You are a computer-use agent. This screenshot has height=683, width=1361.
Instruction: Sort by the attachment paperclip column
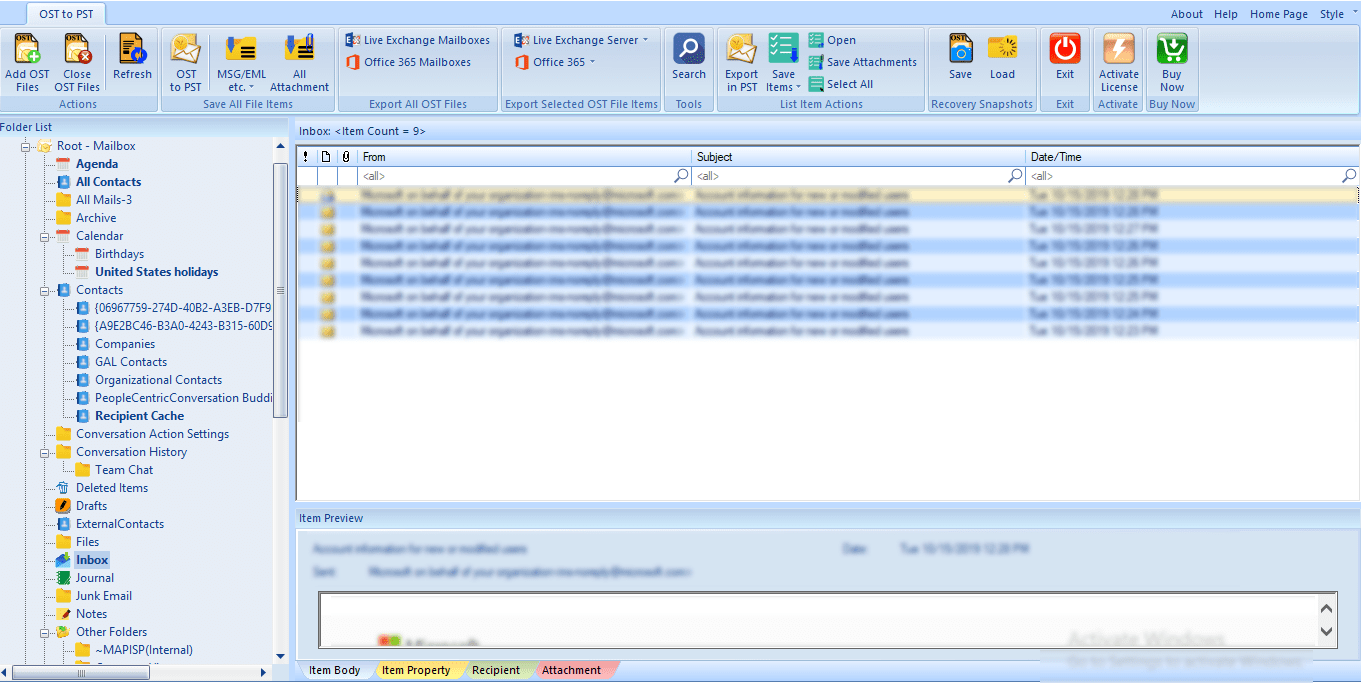[x=346, y=157]
